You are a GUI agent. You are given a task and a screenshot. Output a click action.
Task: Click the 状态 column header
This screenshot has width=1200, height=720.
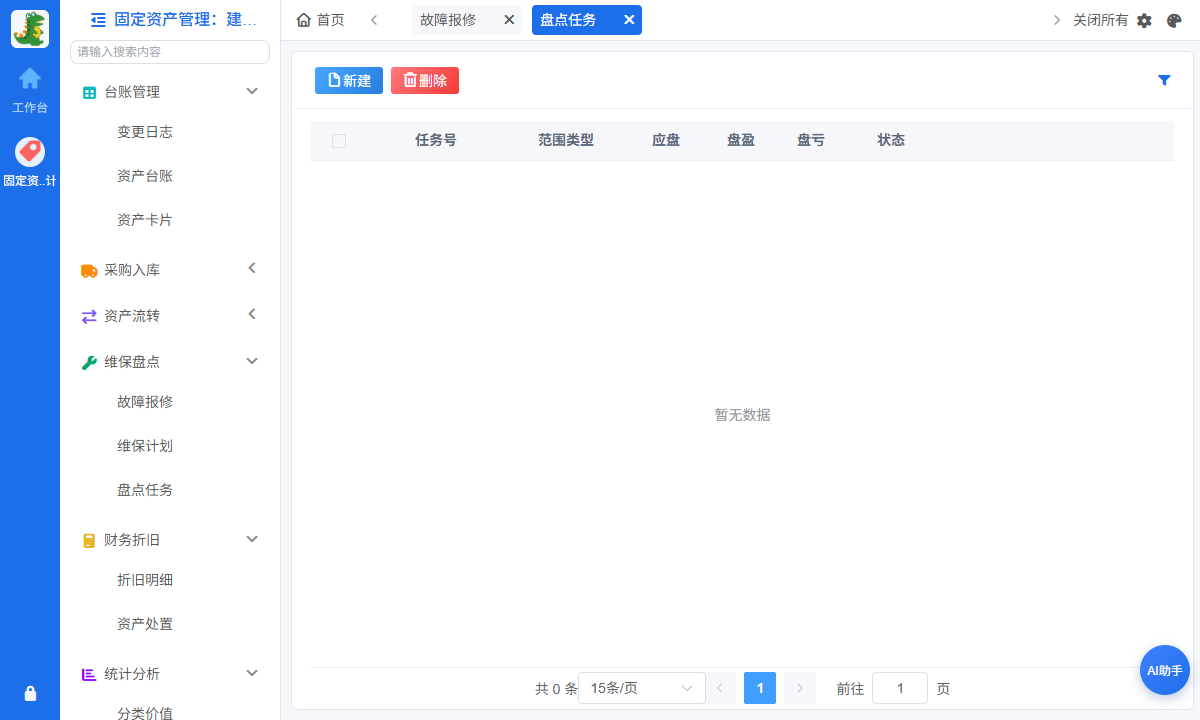point(891,140)
